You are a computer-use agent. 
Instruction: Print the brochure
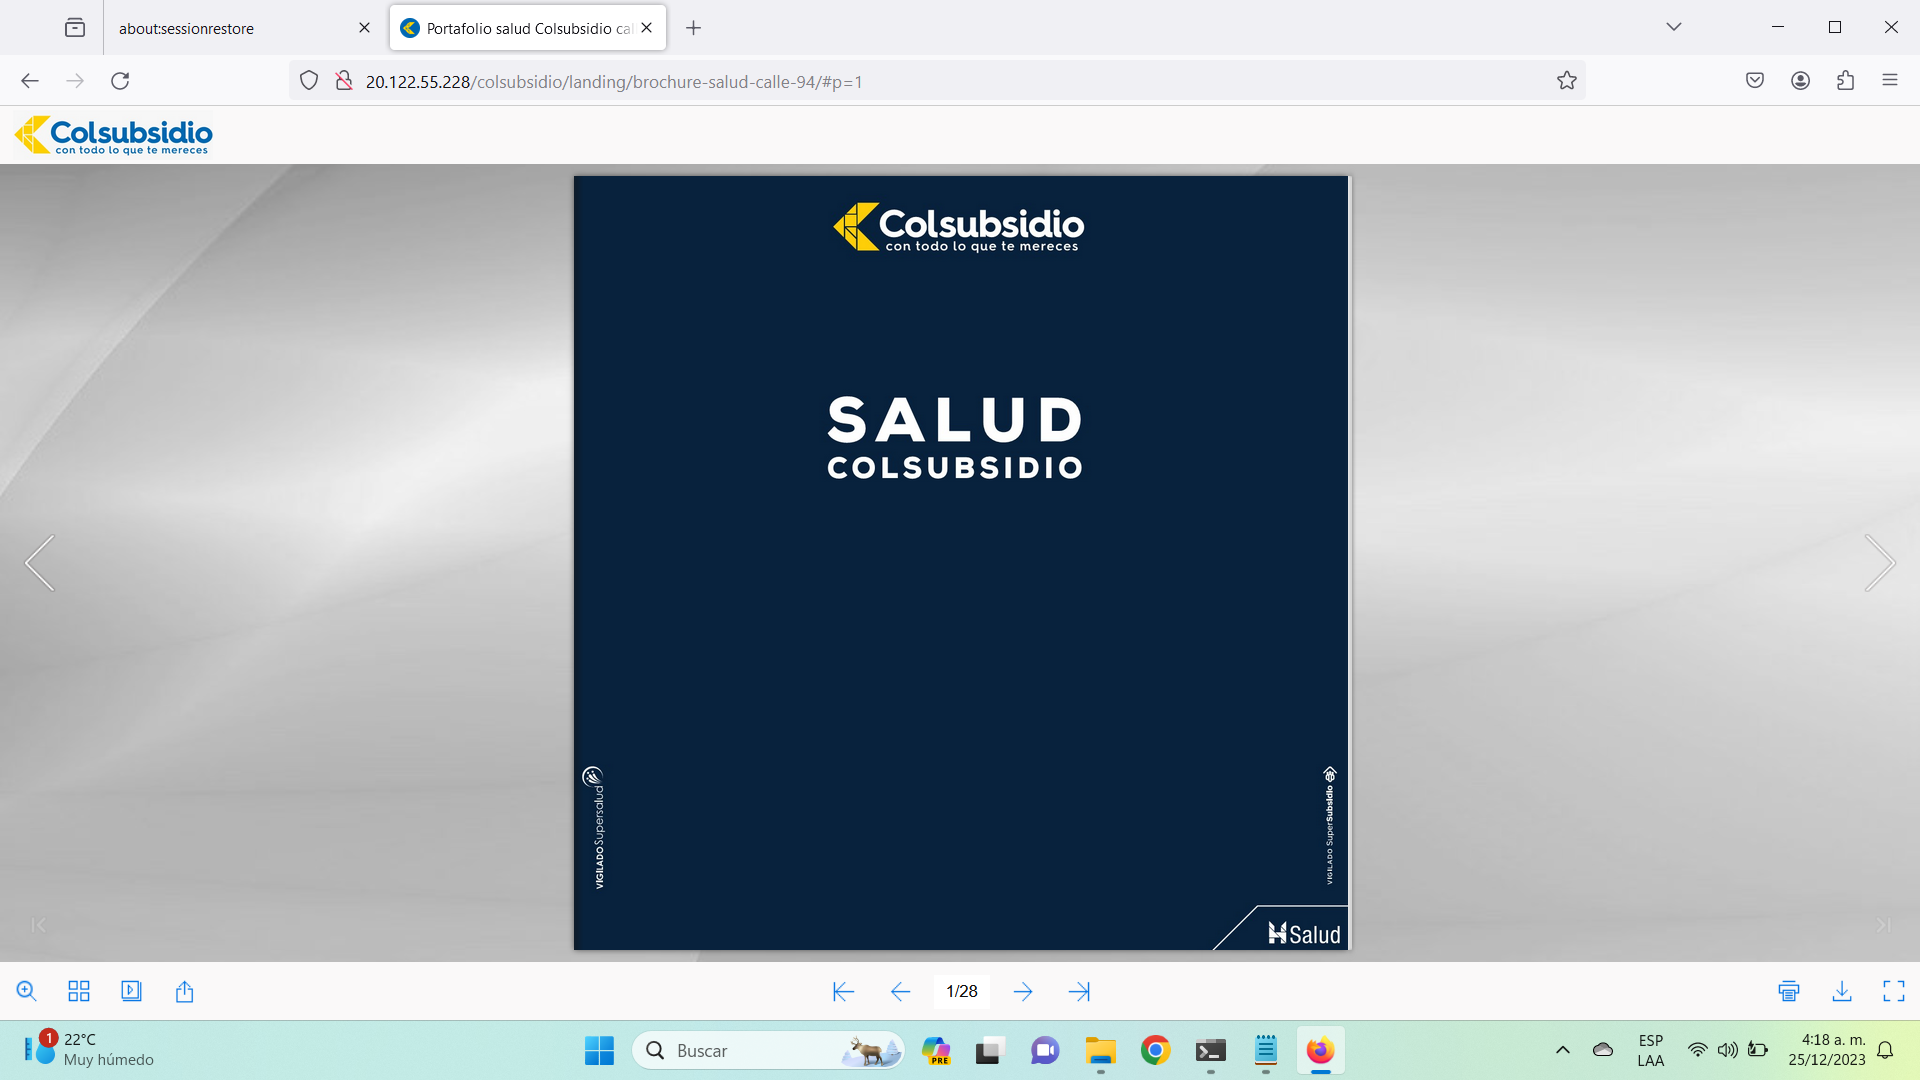point(1789,991)
